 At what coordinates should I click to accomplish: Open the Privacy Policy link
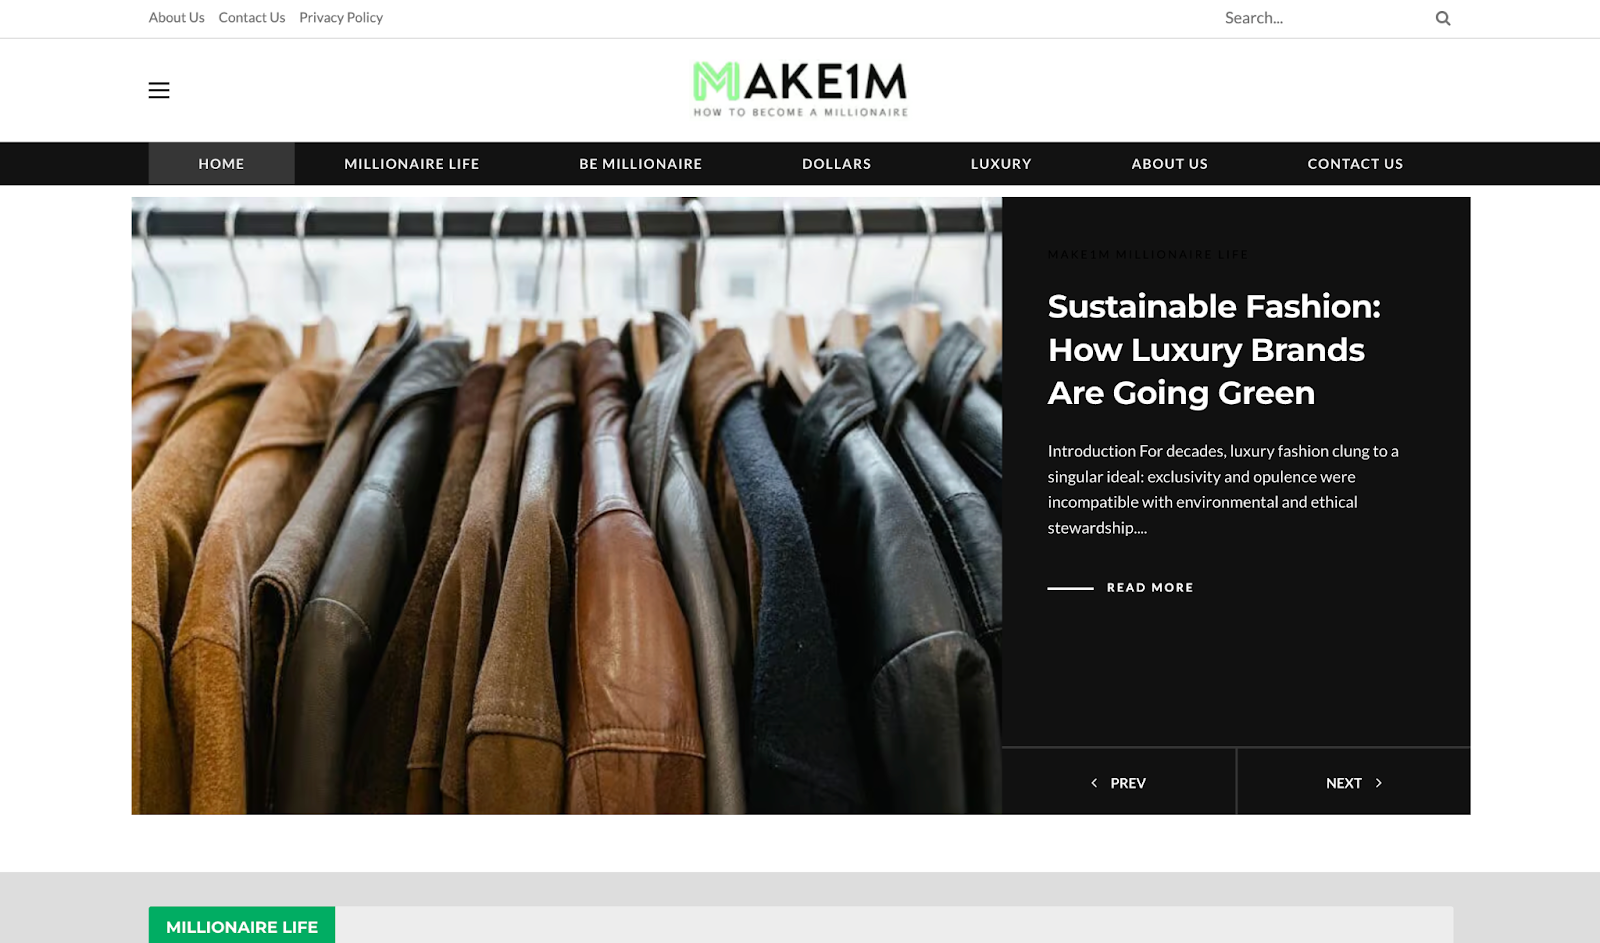click(x=341, y=18)
